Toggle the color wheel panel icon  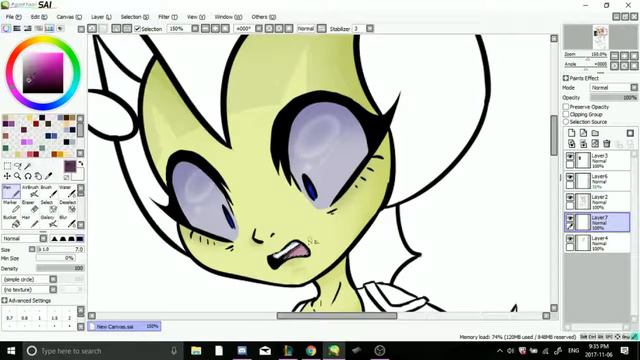(x=6, y=29)
